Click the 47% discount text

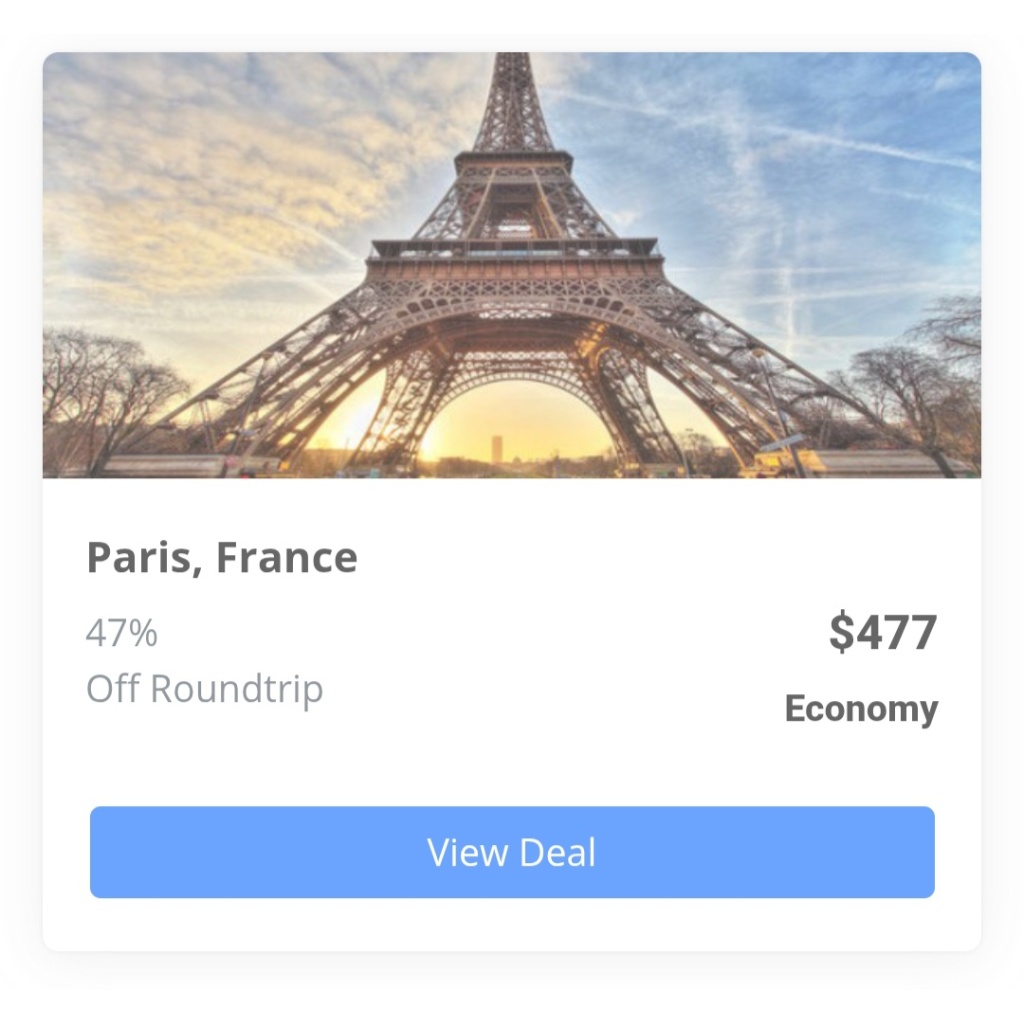pyautogui.click(x=122, y=633)
